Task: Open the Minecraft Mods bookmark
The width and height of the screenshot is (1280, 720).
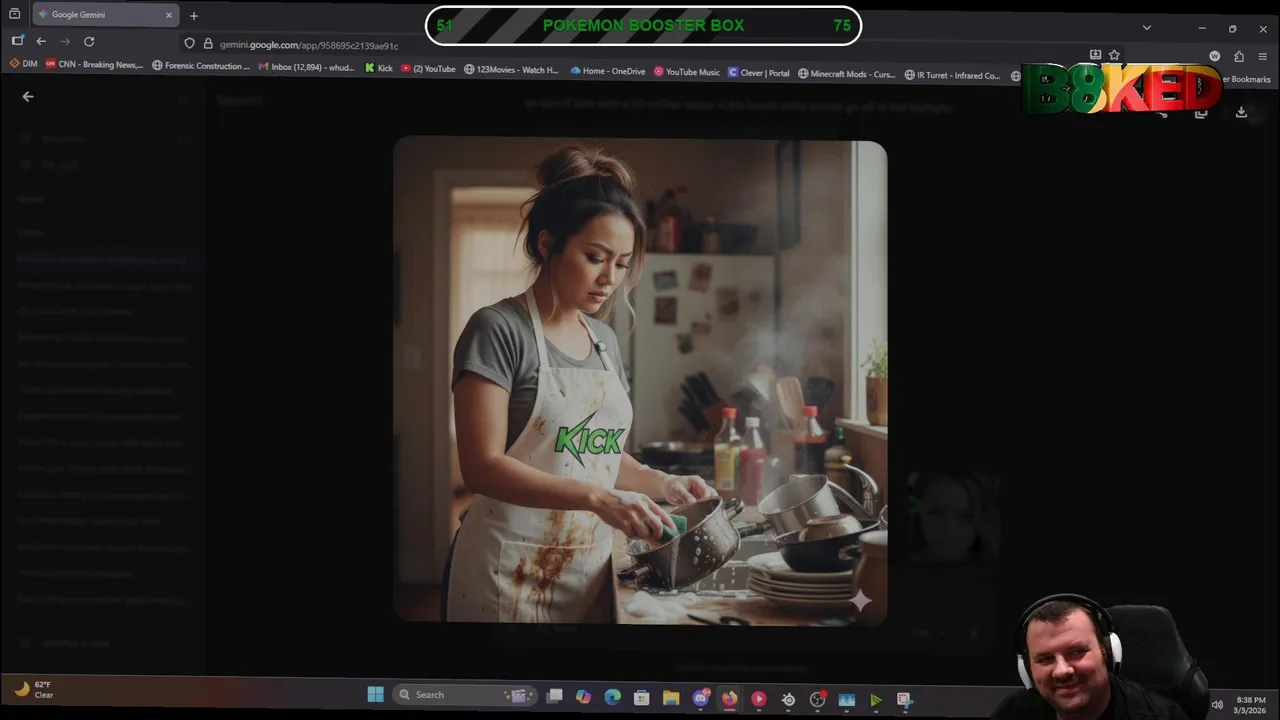Action: [x=846, y=74]
